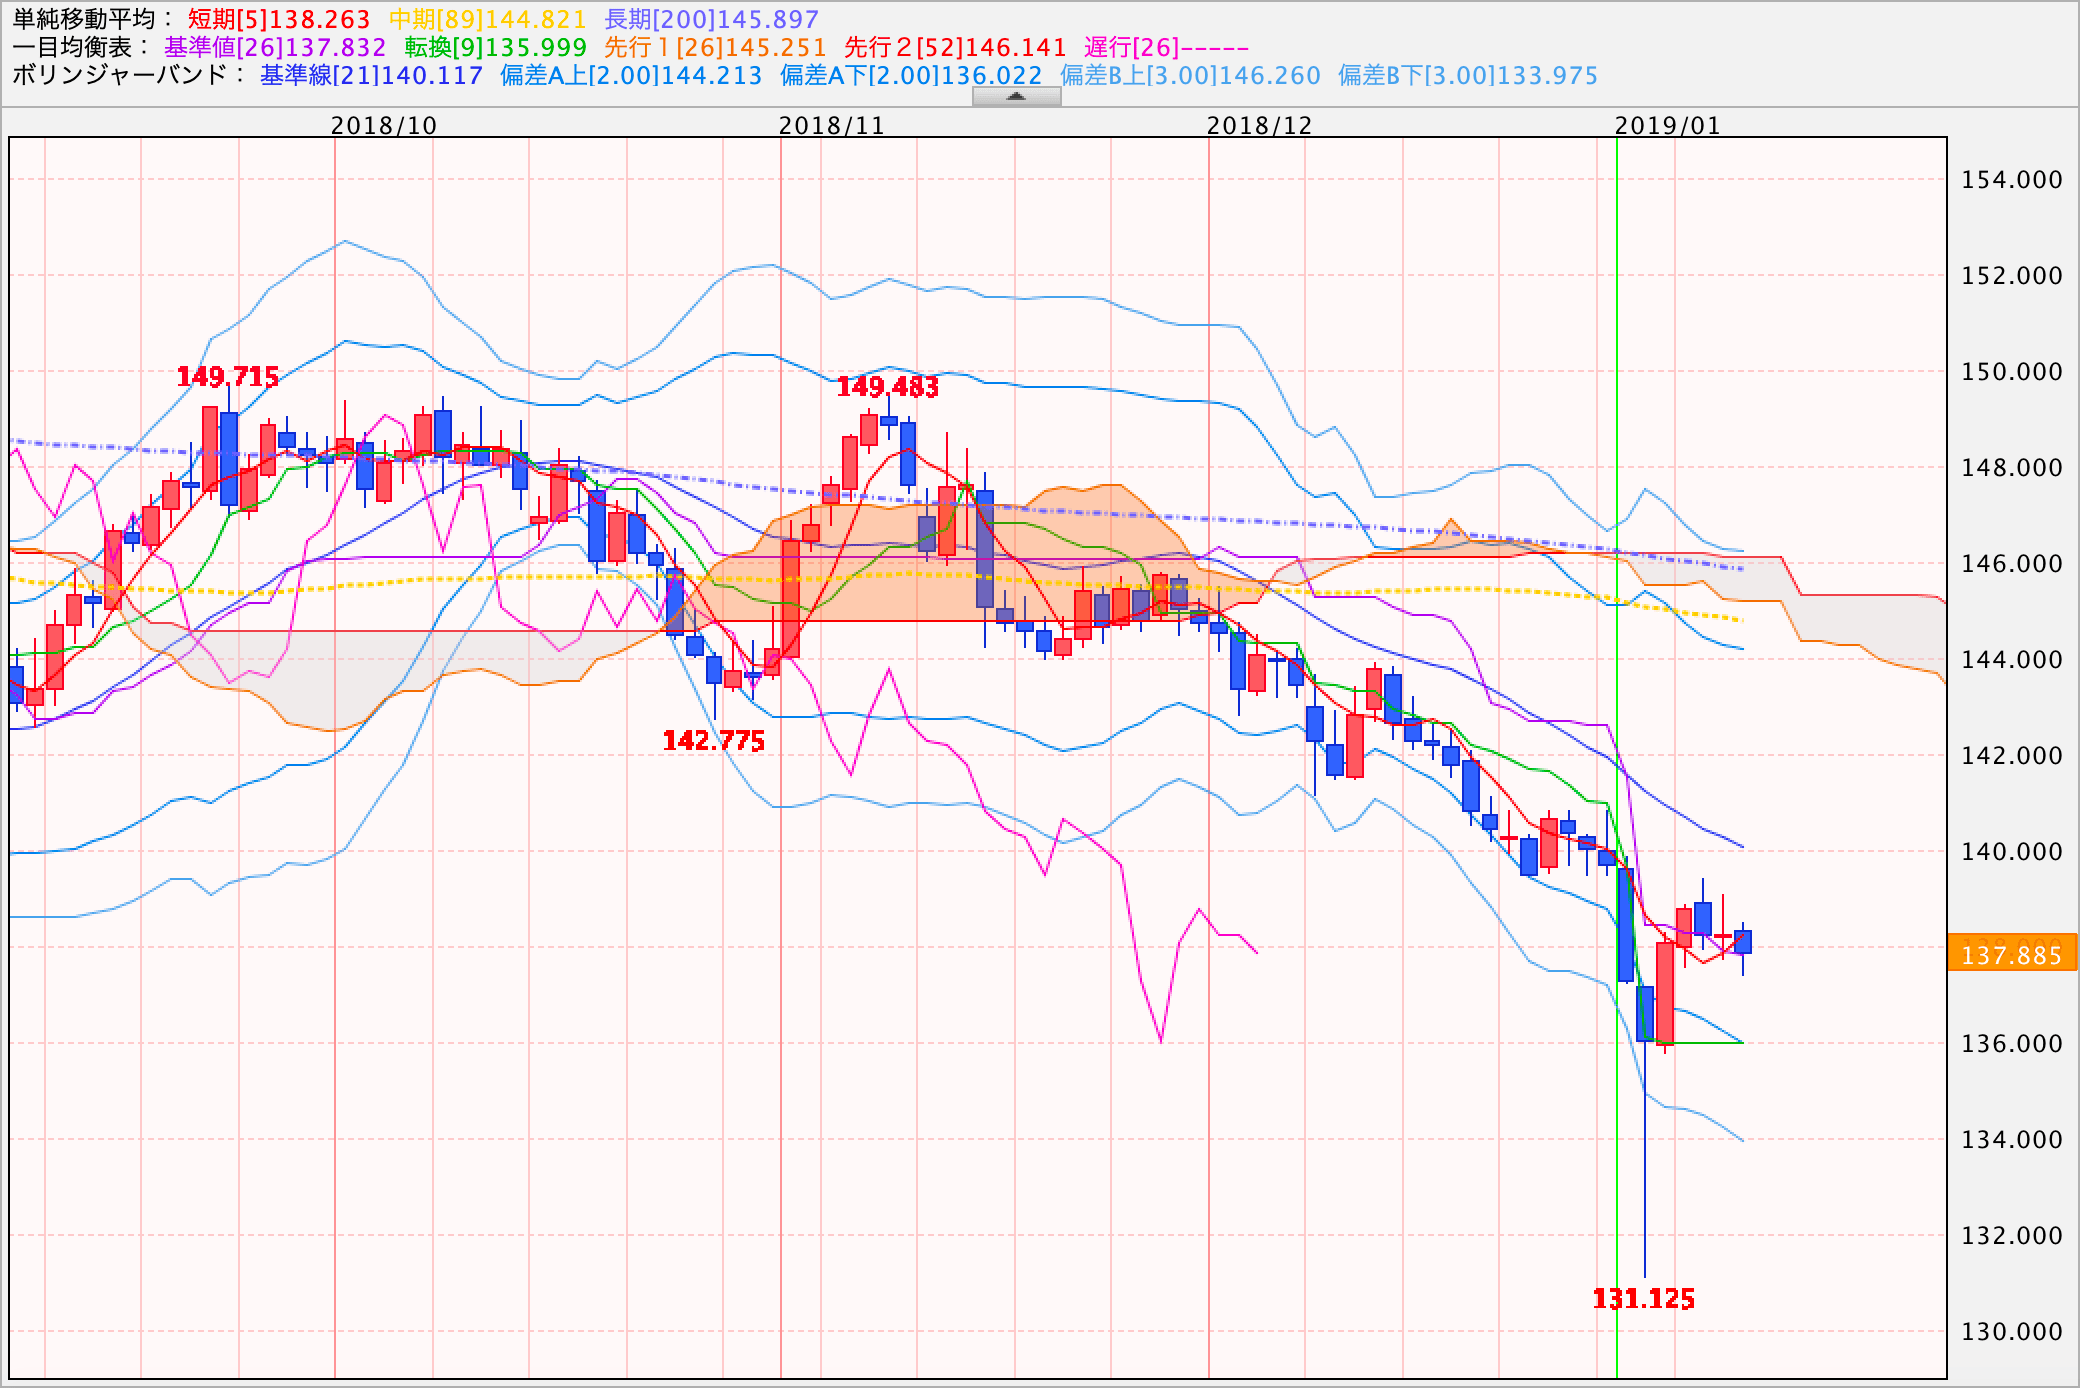Click the 152.000 price axis label

click(x=2012, y=276)
